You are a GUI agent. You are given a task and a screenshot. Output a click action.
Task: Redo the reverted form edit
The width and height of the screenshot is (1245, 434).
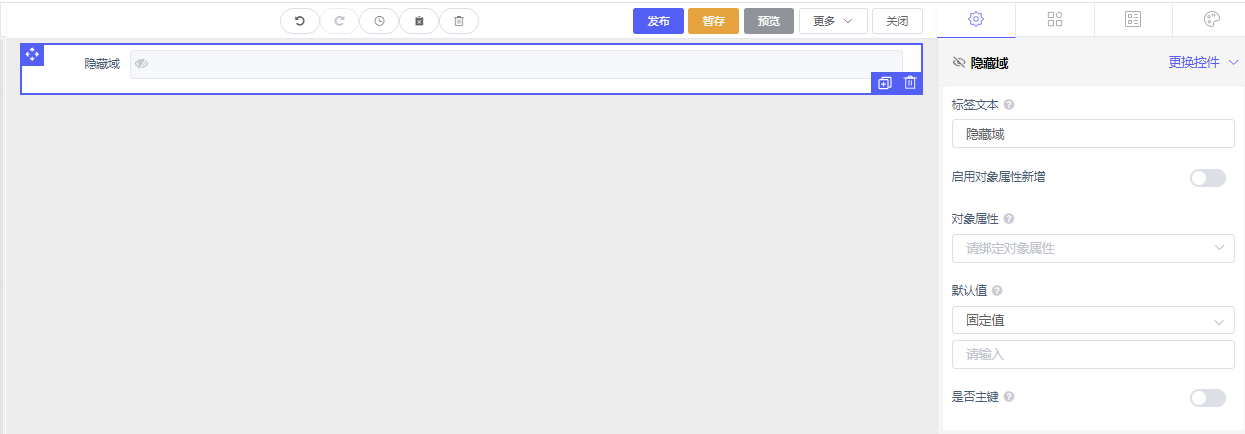[339, 21]
